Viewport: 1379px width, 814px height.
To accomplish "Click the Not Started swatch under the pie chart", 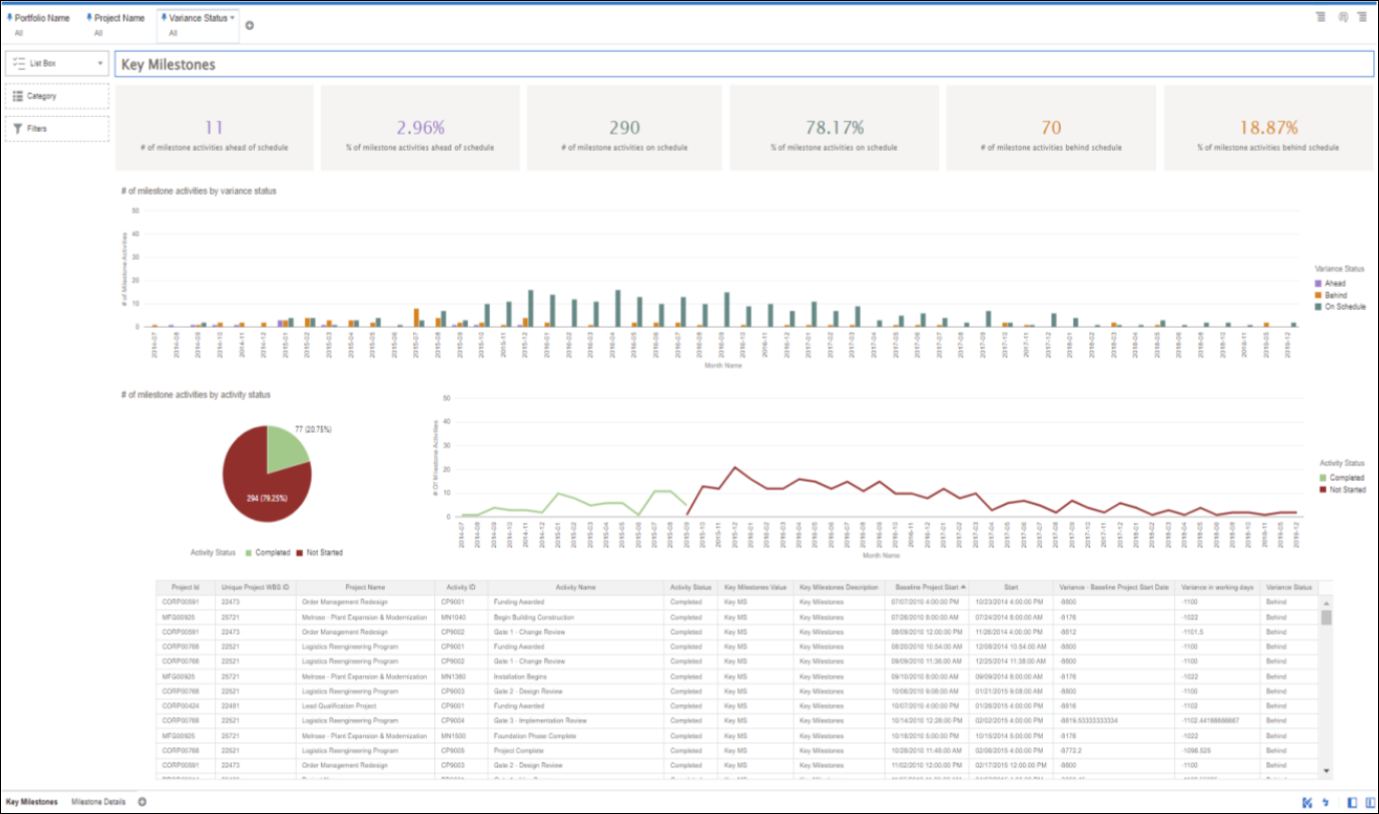I will pos(299,552).
